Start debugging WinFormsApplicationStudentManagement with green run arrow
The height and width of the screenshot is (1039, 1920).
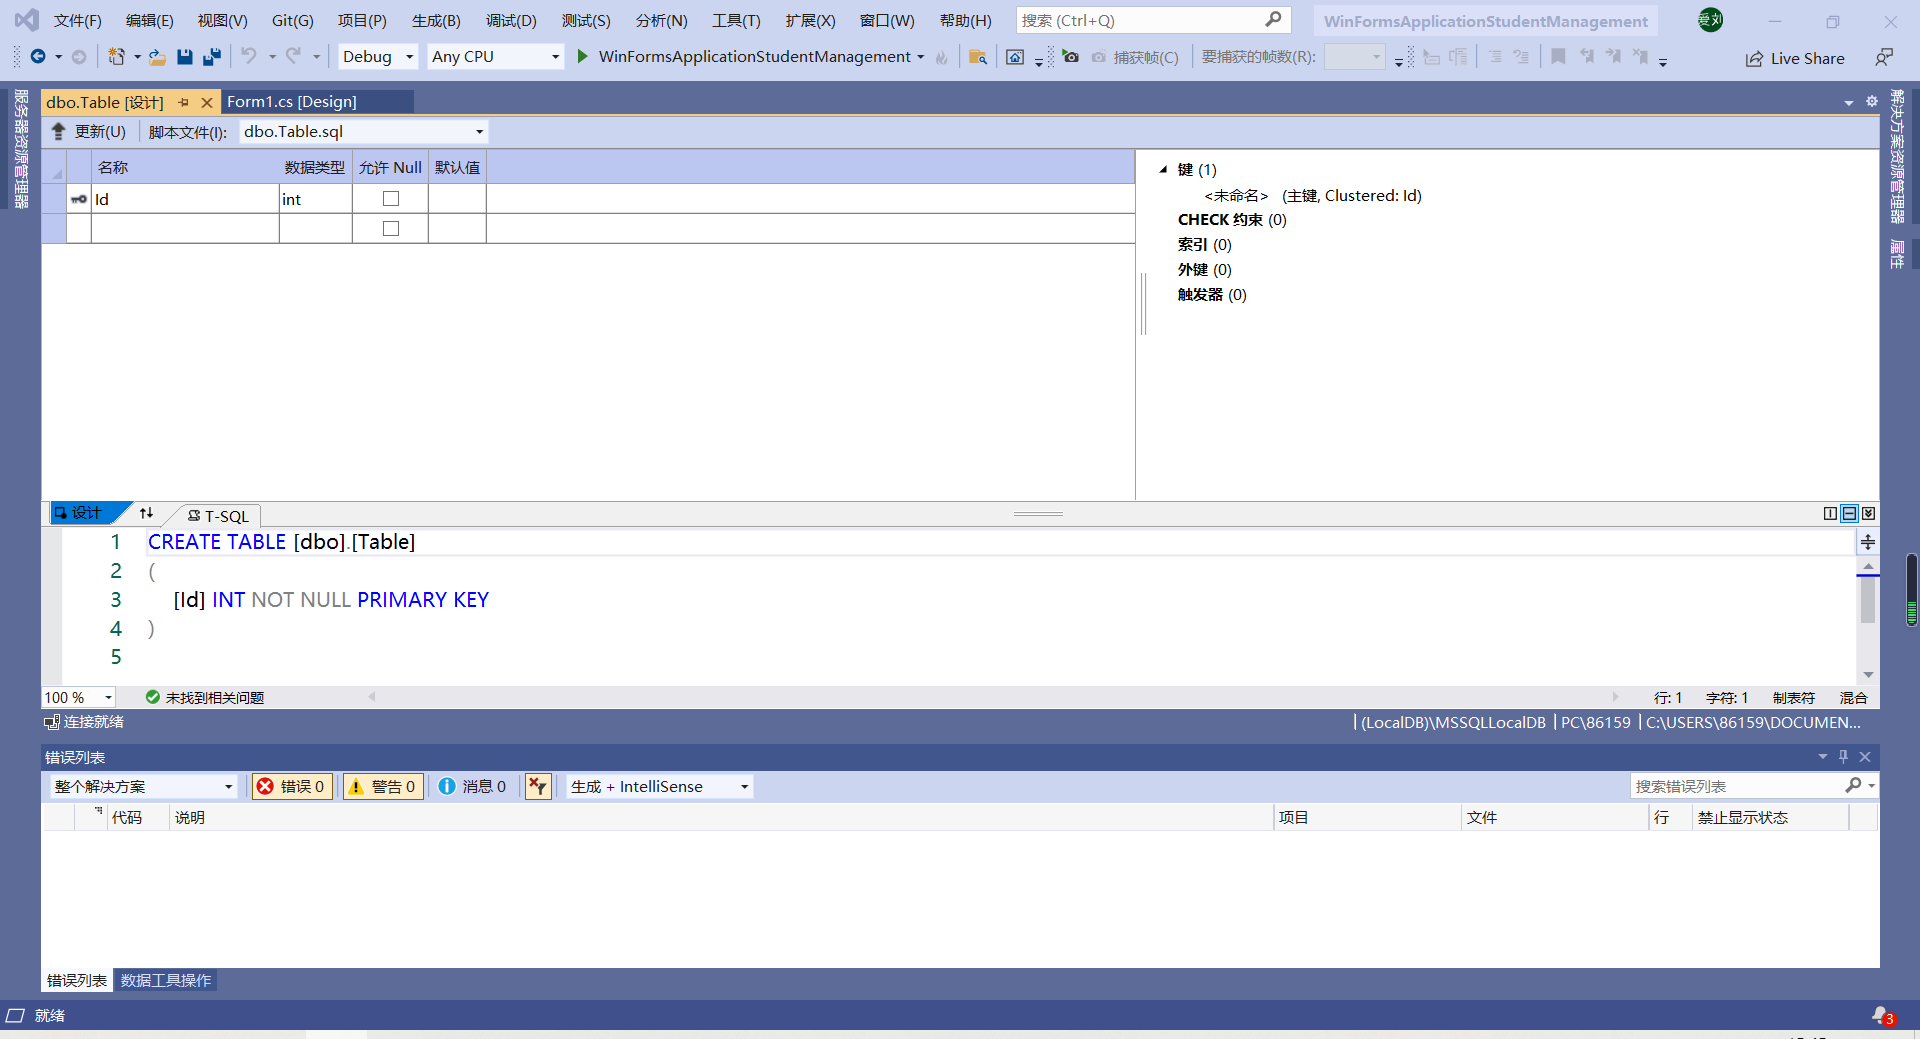pos(583,56)
